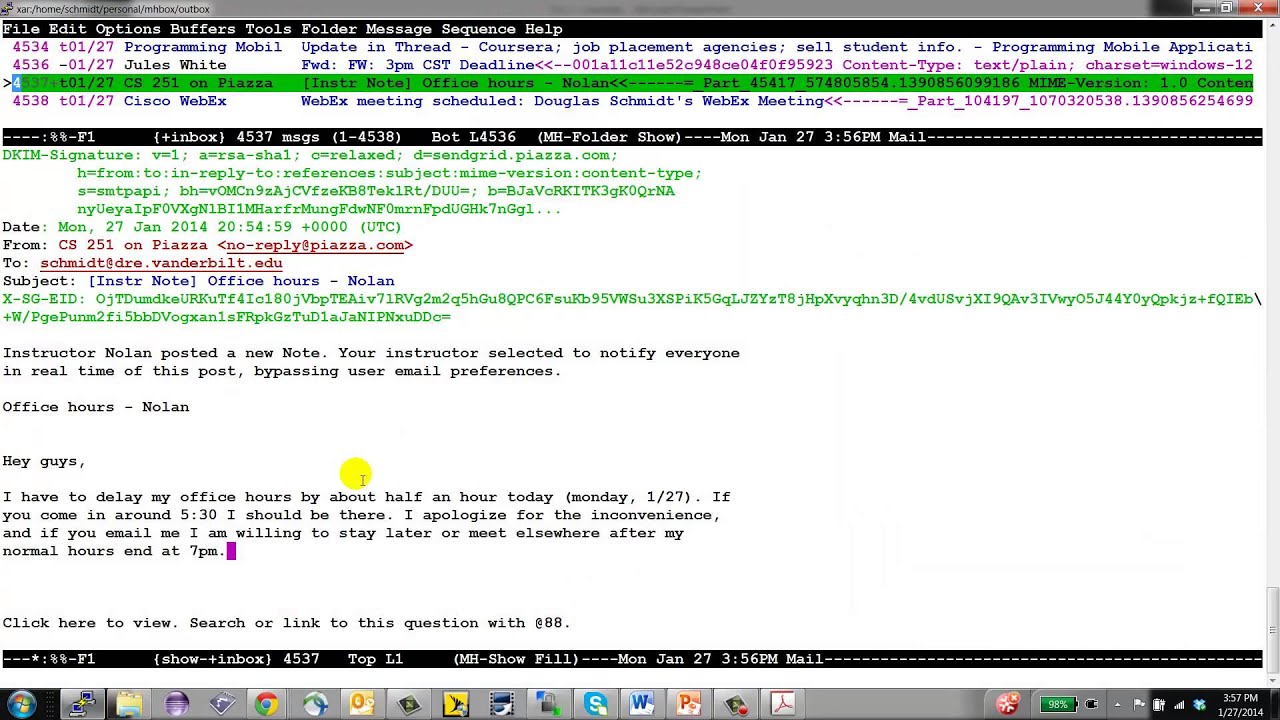Viewport: 1280px width, 720px height.
Task: Click 'Click here to view' text
Action: pyautogui.click(x=87, y=623)
